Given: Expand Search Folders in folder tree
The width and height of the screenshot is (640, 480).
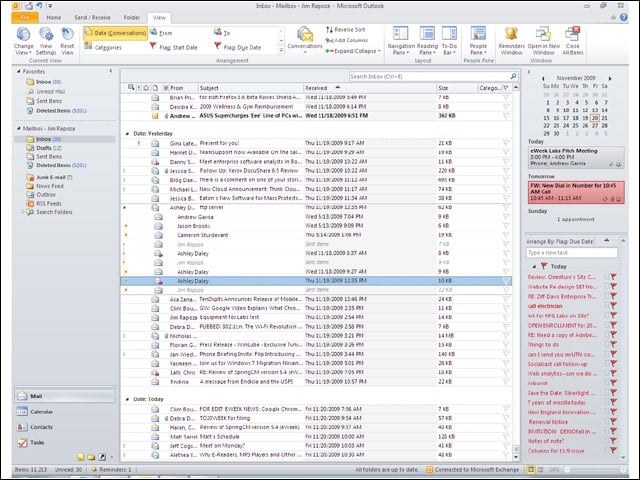Looking at the screenshot, I should click(22, 212).
